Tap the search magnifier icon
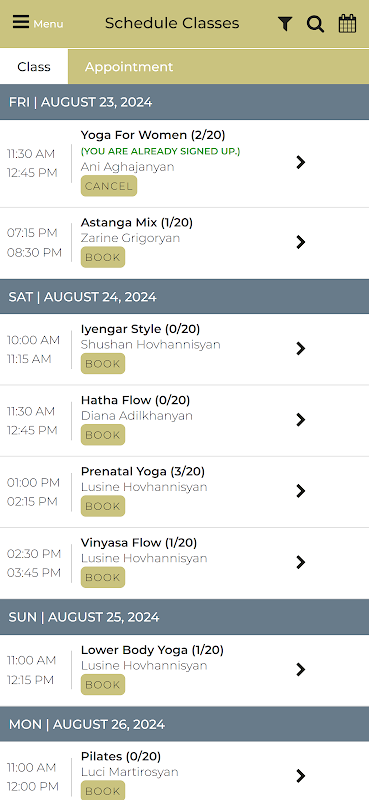The width and height of the screenshot is (369, 800). pos(315,23)
